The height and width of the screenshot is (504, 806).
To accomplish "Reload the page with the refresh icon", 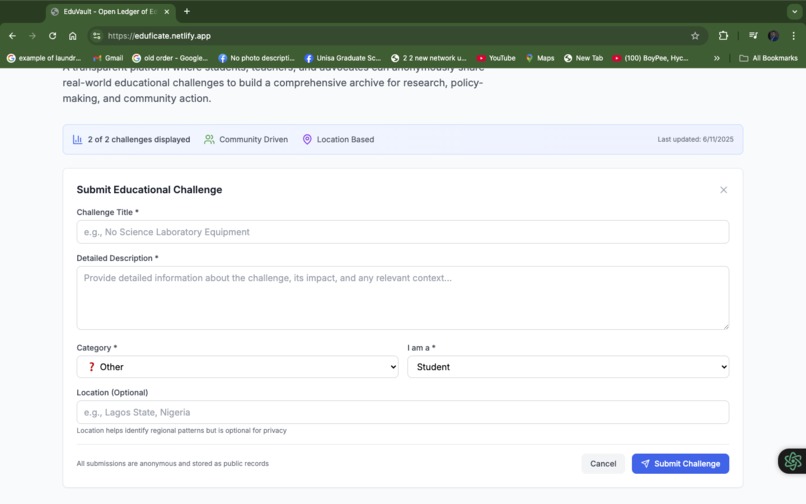I will pos(52,36).
